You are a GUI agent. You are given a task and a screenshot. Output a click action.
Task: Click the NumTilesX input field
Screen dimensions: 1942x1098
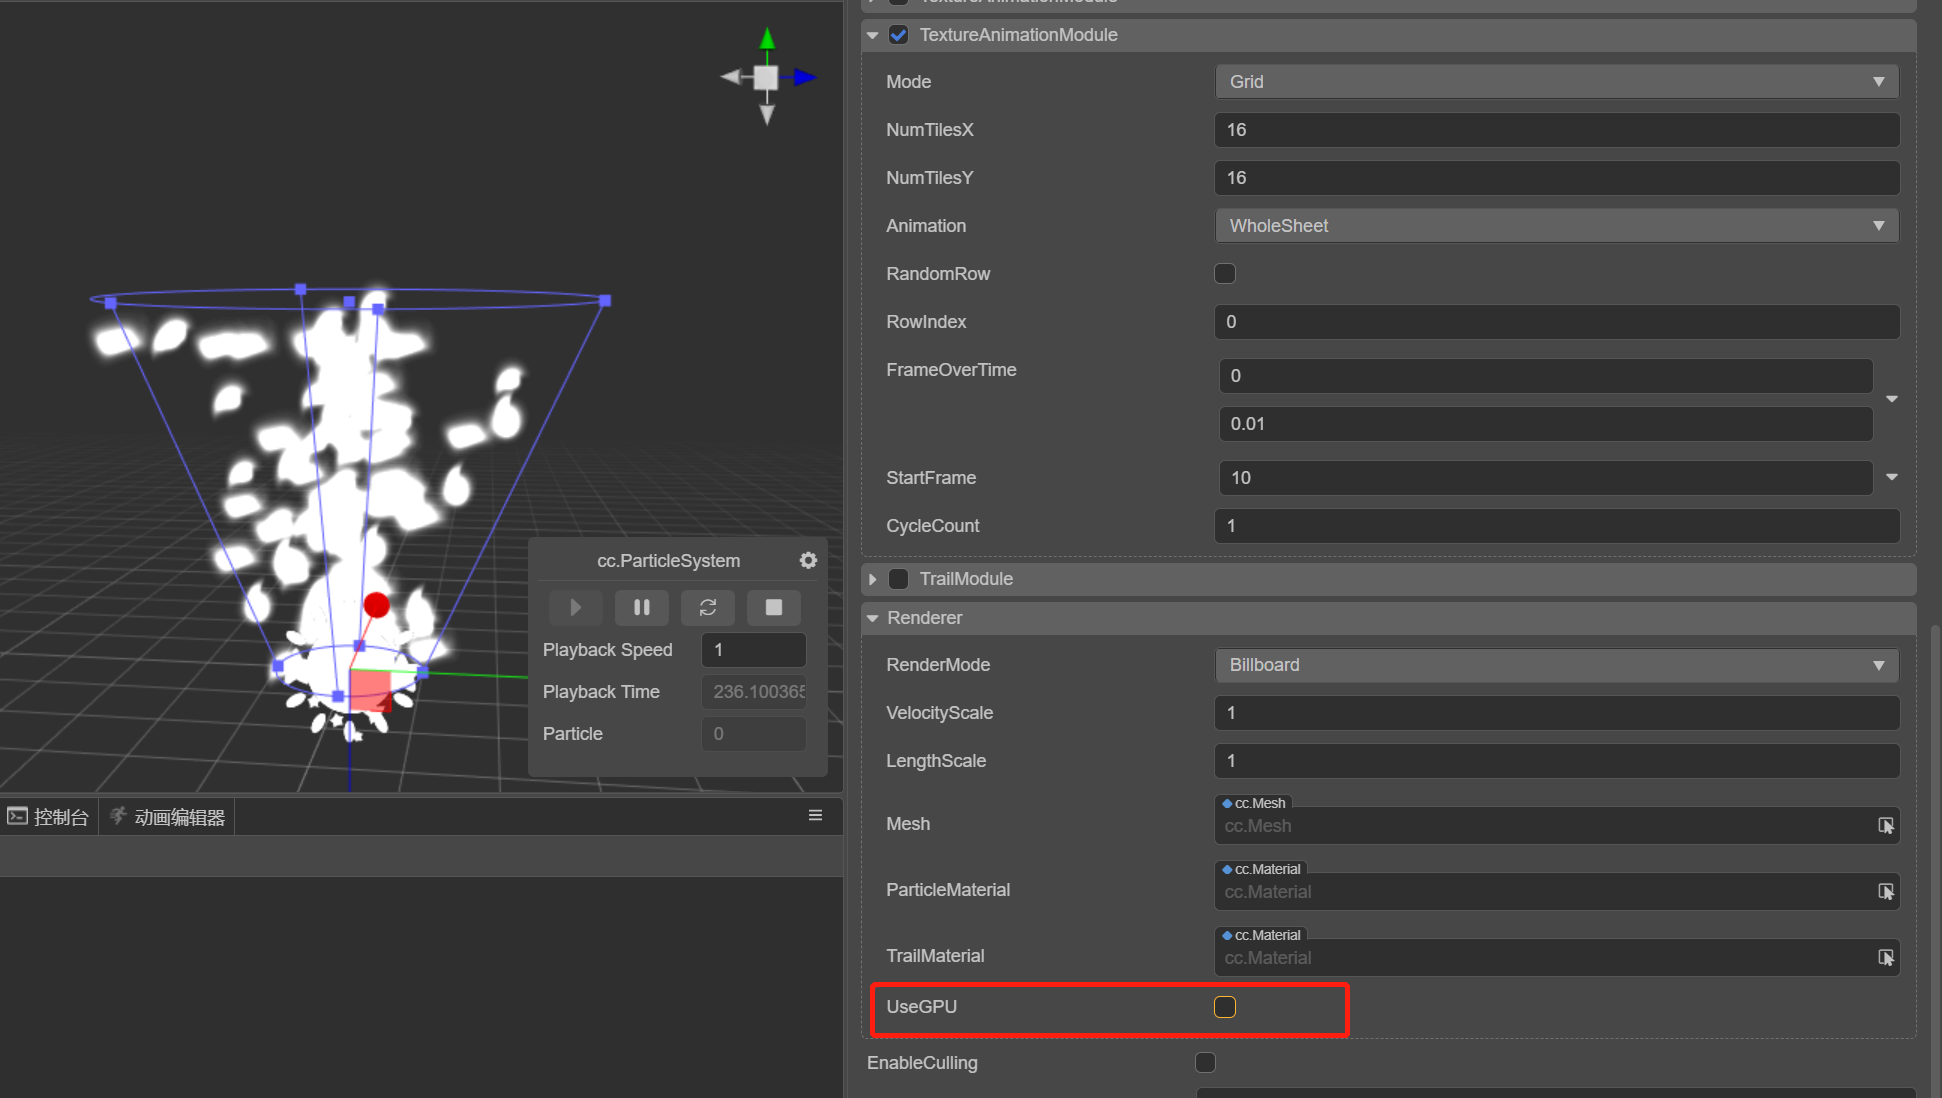pyautogui.click(x=1556, y=130)
